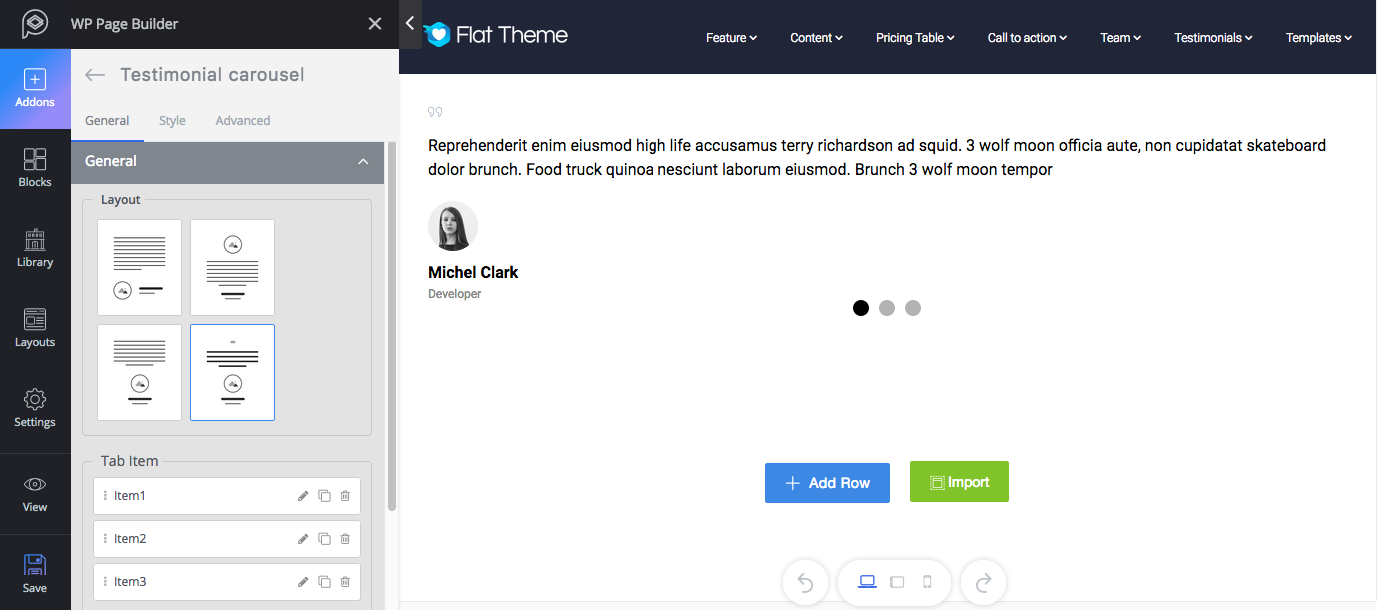The image size is (1377, 610).
Task: Edit Item2 with pencil icon
Action: (x=303, y=539)
